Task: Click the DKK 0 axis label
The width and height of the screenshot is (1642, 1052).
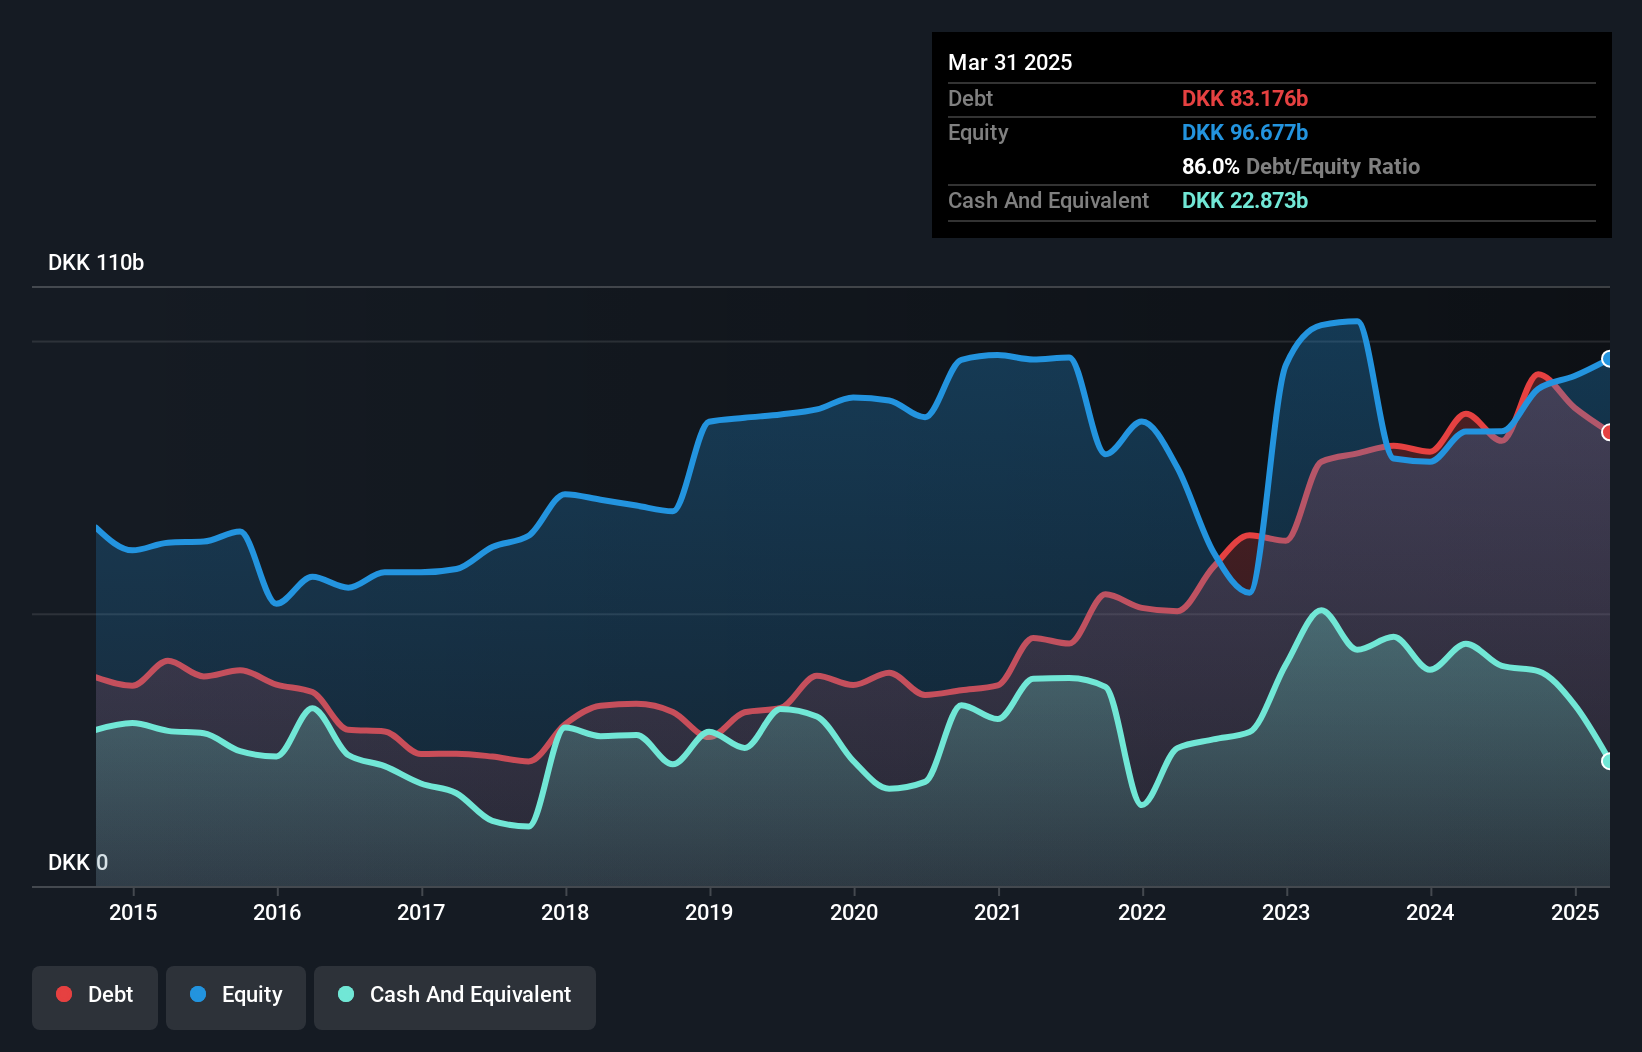Action: 78,862
